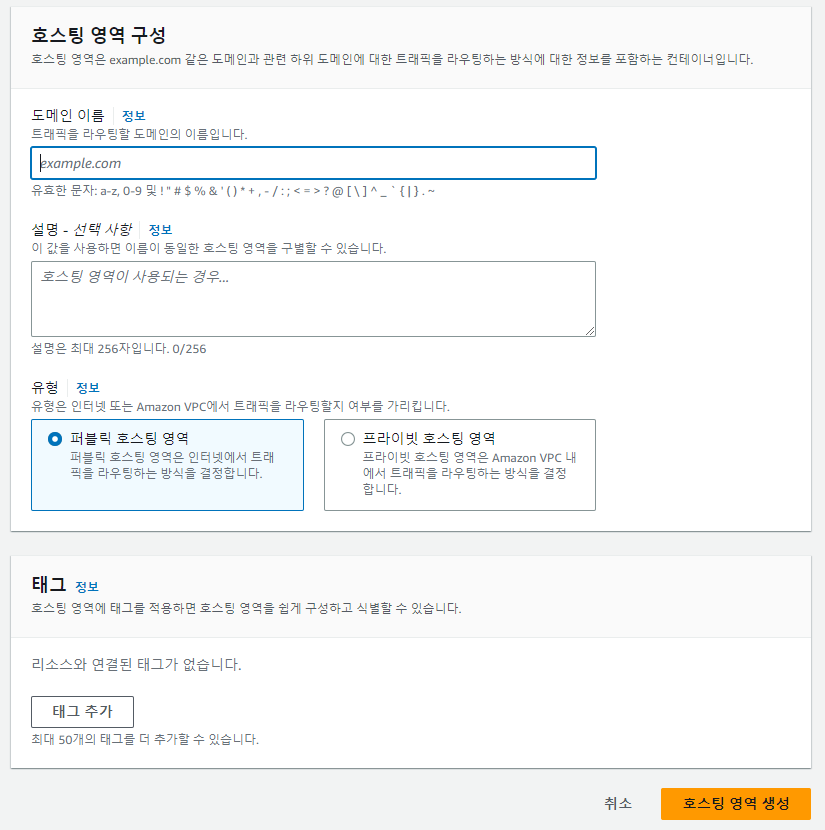Open 정보 link next to 태그 heading
This screenshot has height=830, width=825.
[87, 587]
